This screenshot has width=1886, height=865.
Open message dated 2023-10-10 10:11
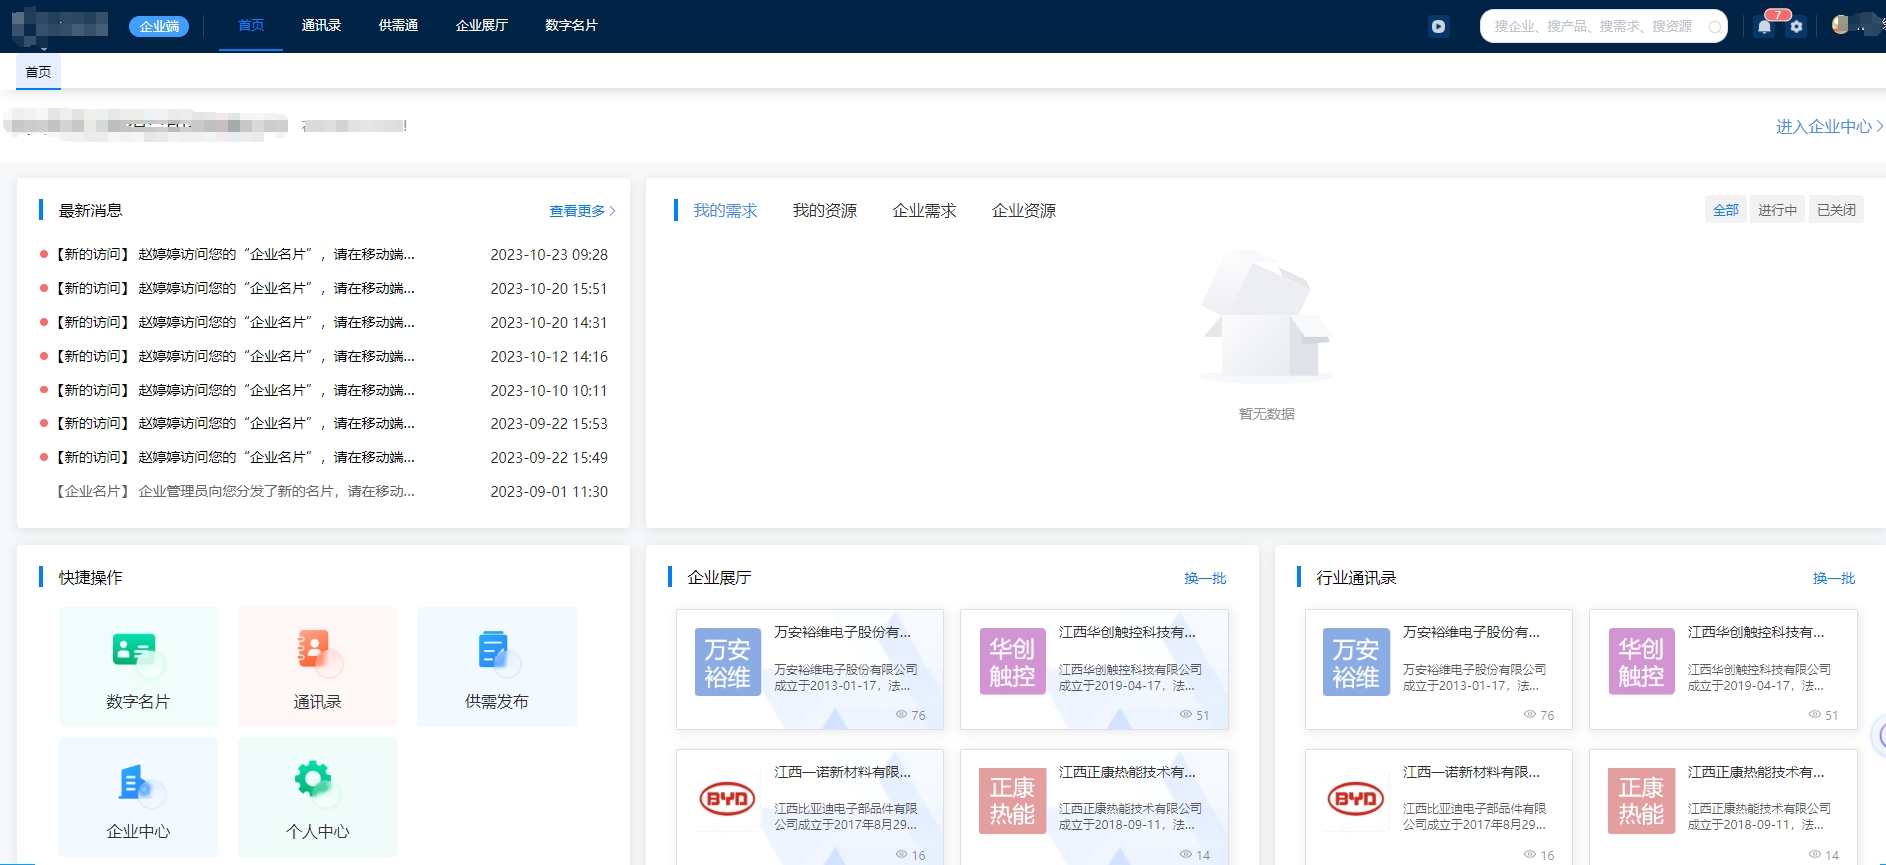pos(323,391)
